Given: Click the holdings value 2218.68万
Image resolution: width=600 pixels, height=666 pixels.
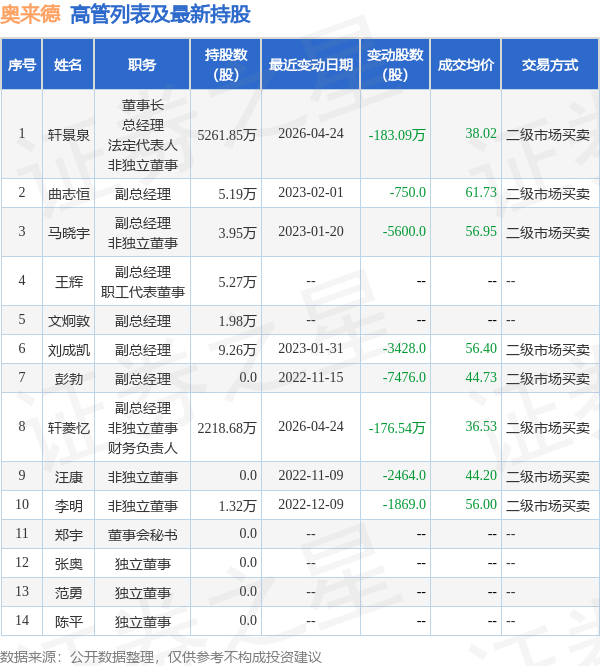Looking at the screenshot, I should tap(227, 428).
